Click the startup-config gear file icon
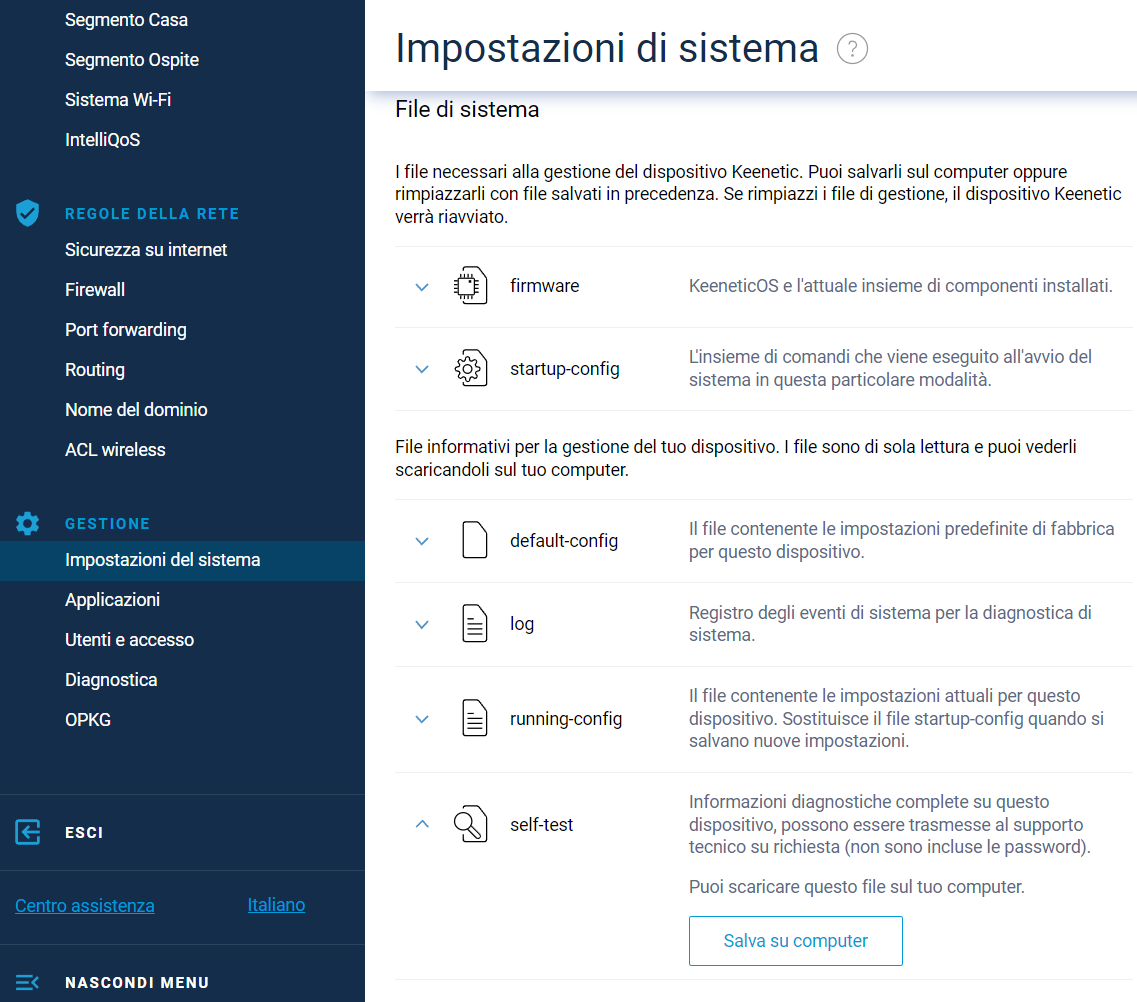 pos(470,369)
